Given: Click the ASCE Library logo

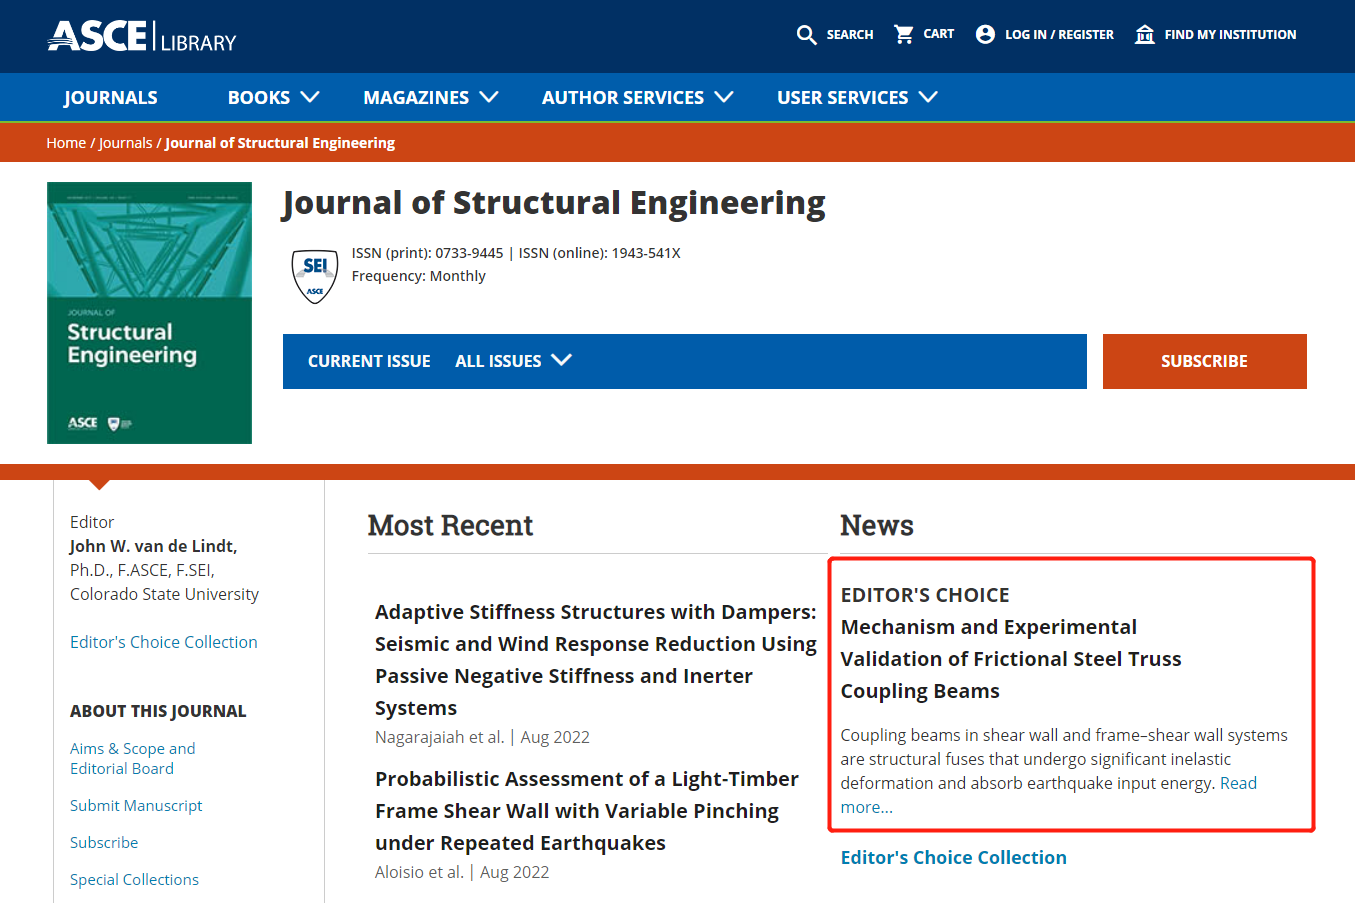Looking at the screenshot, I should coord(142,37).
